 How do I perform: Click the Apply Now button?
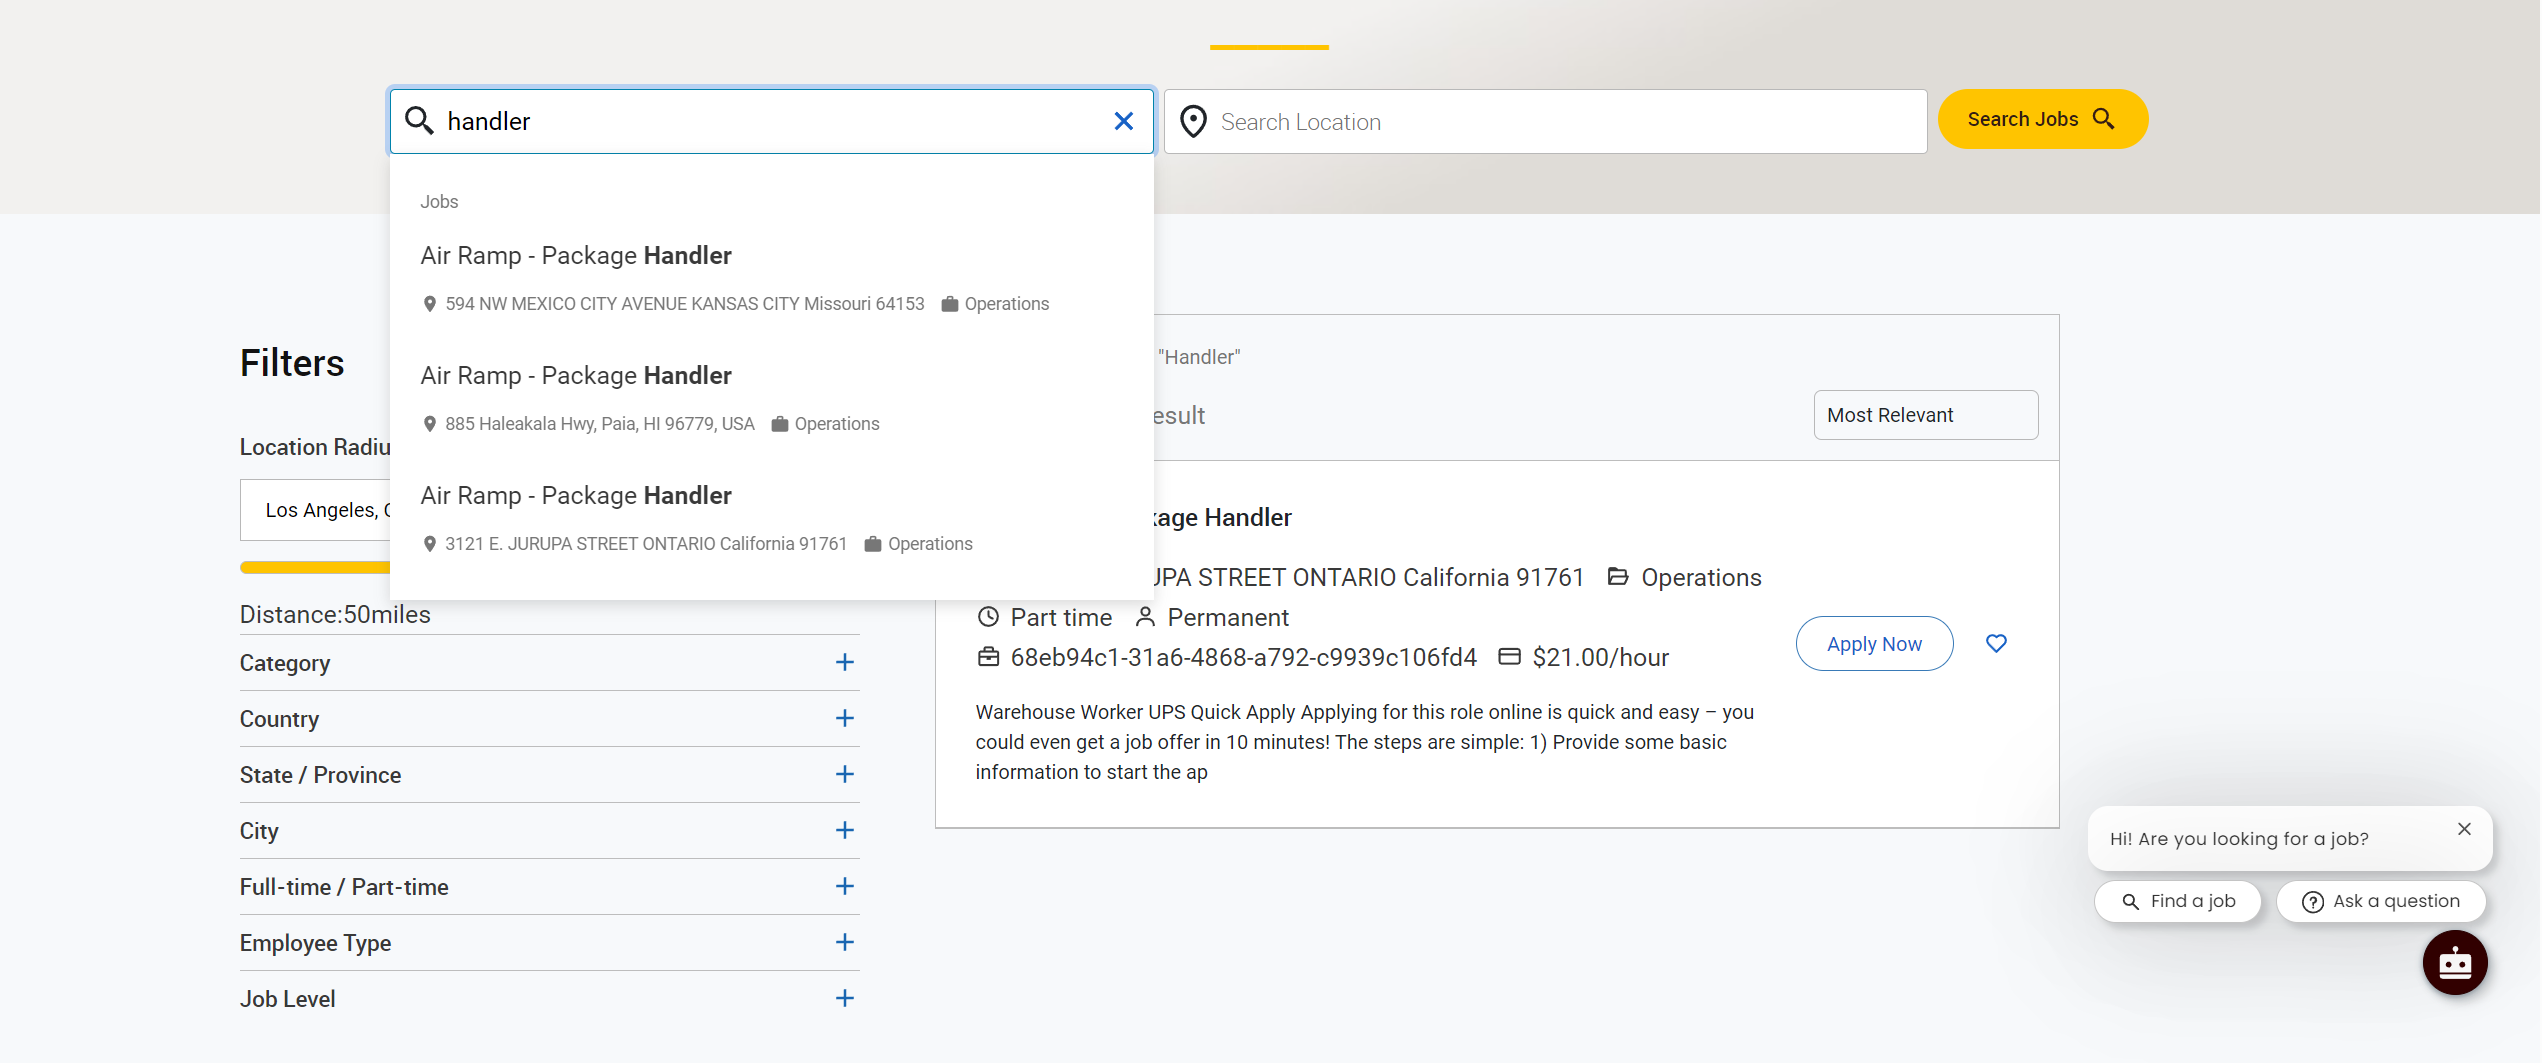[1874, 644]
